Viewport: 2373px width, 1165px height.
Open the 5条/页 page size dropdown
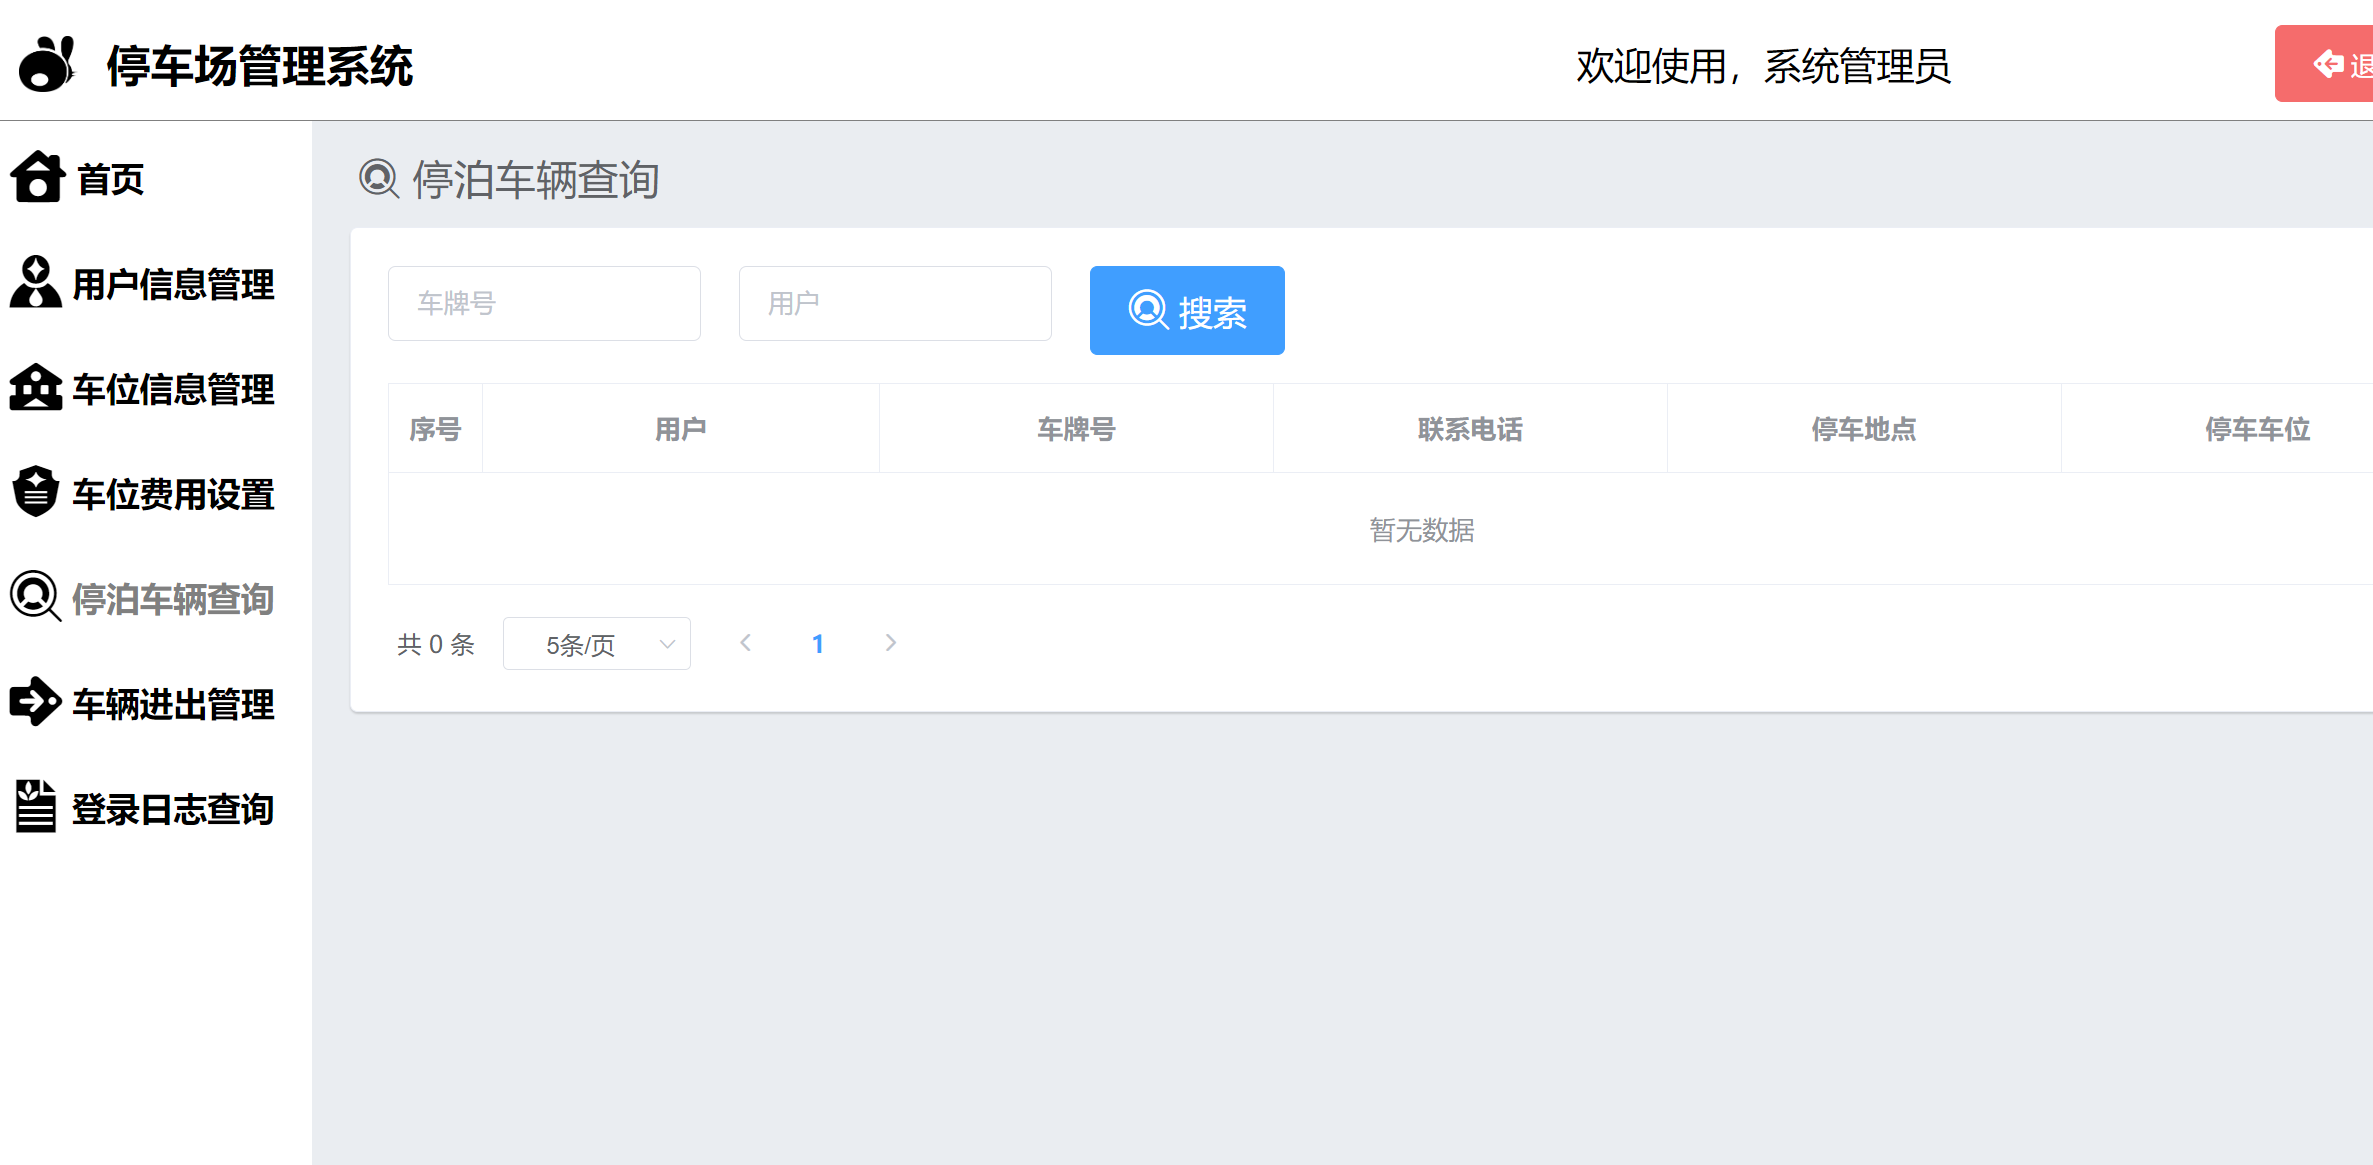coord(596,643)
